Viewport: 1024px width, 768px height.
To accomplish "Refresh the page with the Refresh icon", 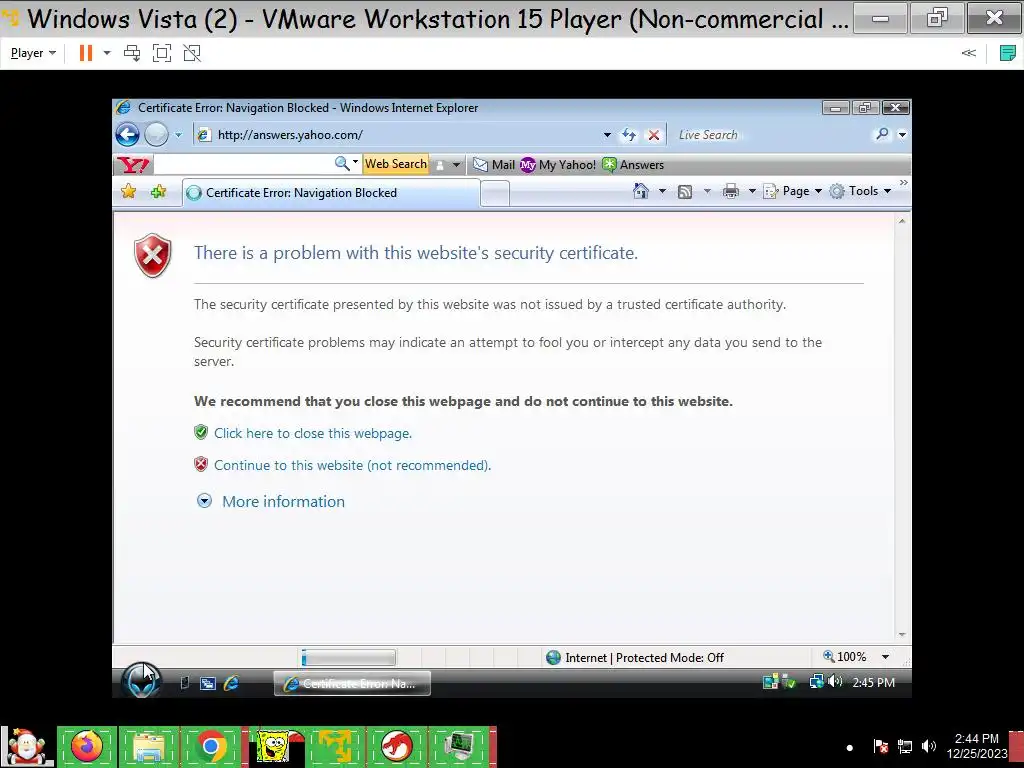I will (x=628, y=135).
